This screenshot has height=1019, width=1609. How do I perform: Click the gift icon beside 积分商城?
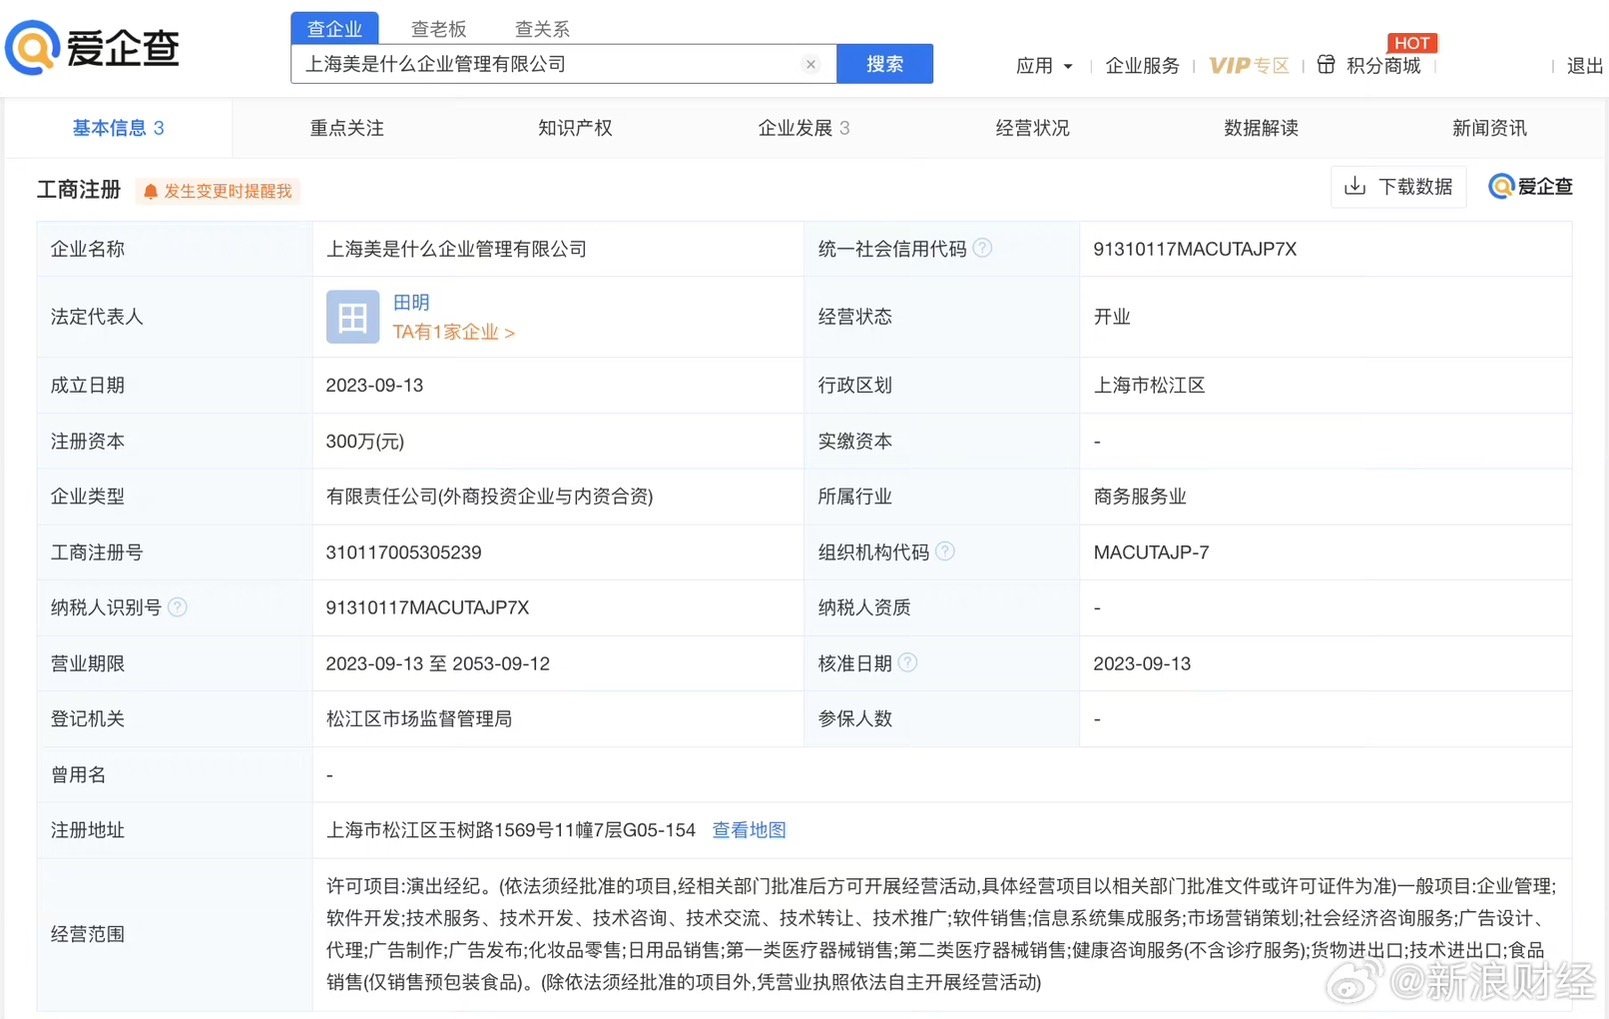(x=1326, y=65)
